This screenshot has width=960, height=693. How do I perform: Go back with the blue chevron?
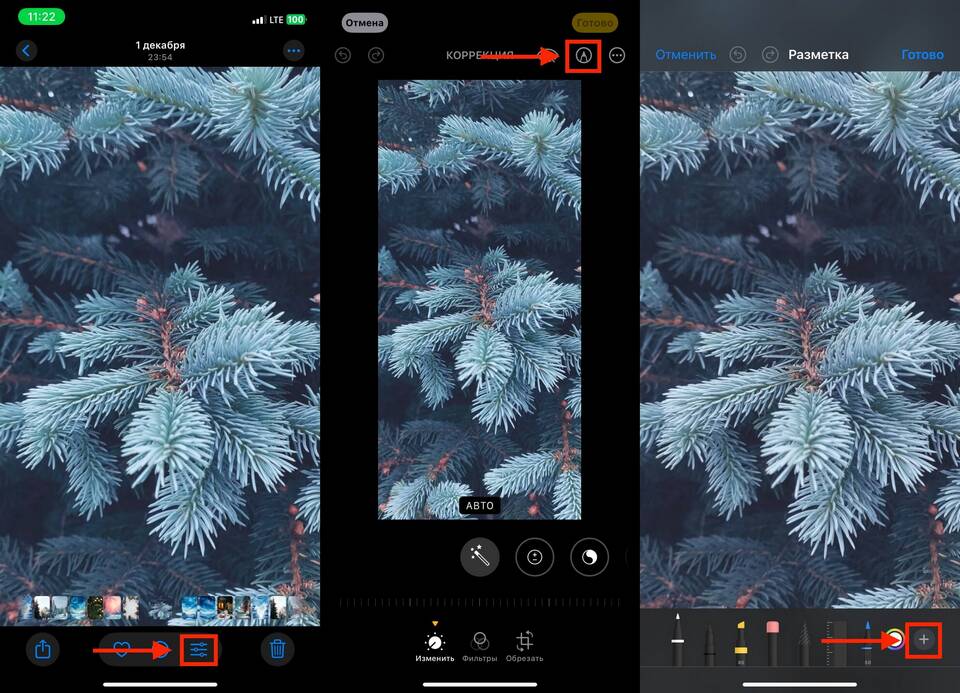[x=26, y=50]
